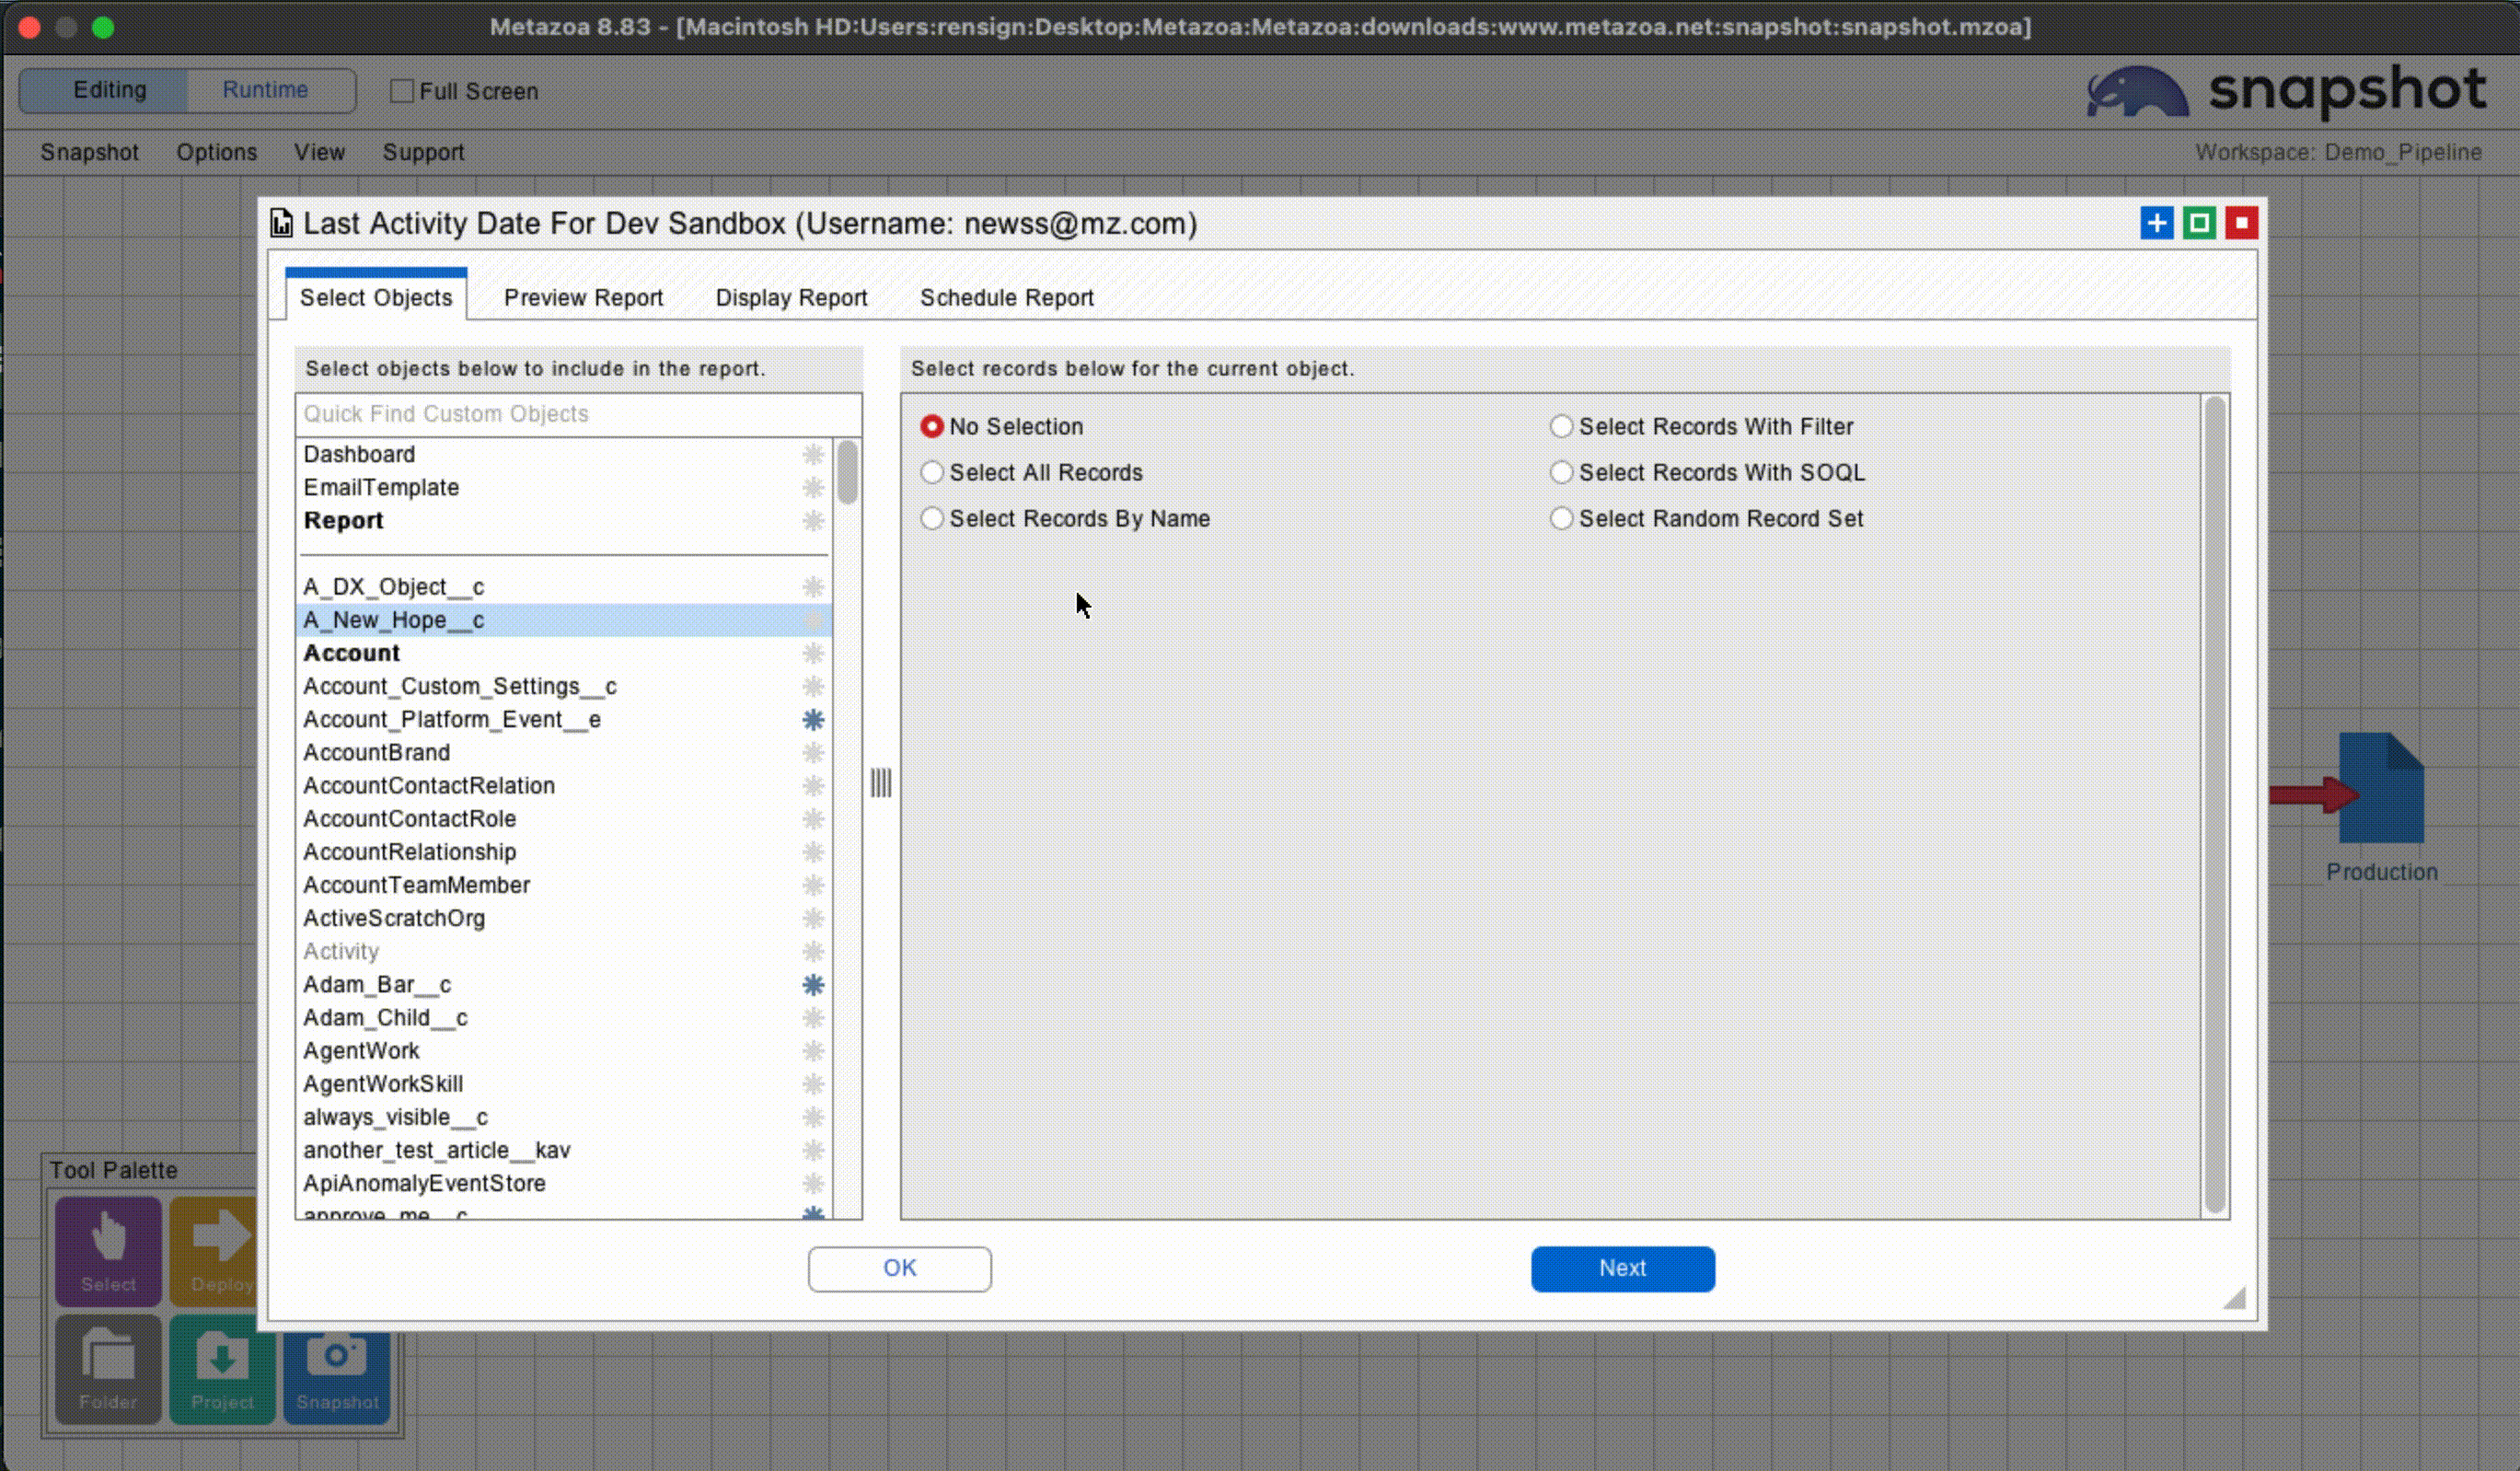Image resolution: width=2520 pixels, height=1471 pixels.
Task: Choose Select Random Record Set option
Action: pos(1561,519)
